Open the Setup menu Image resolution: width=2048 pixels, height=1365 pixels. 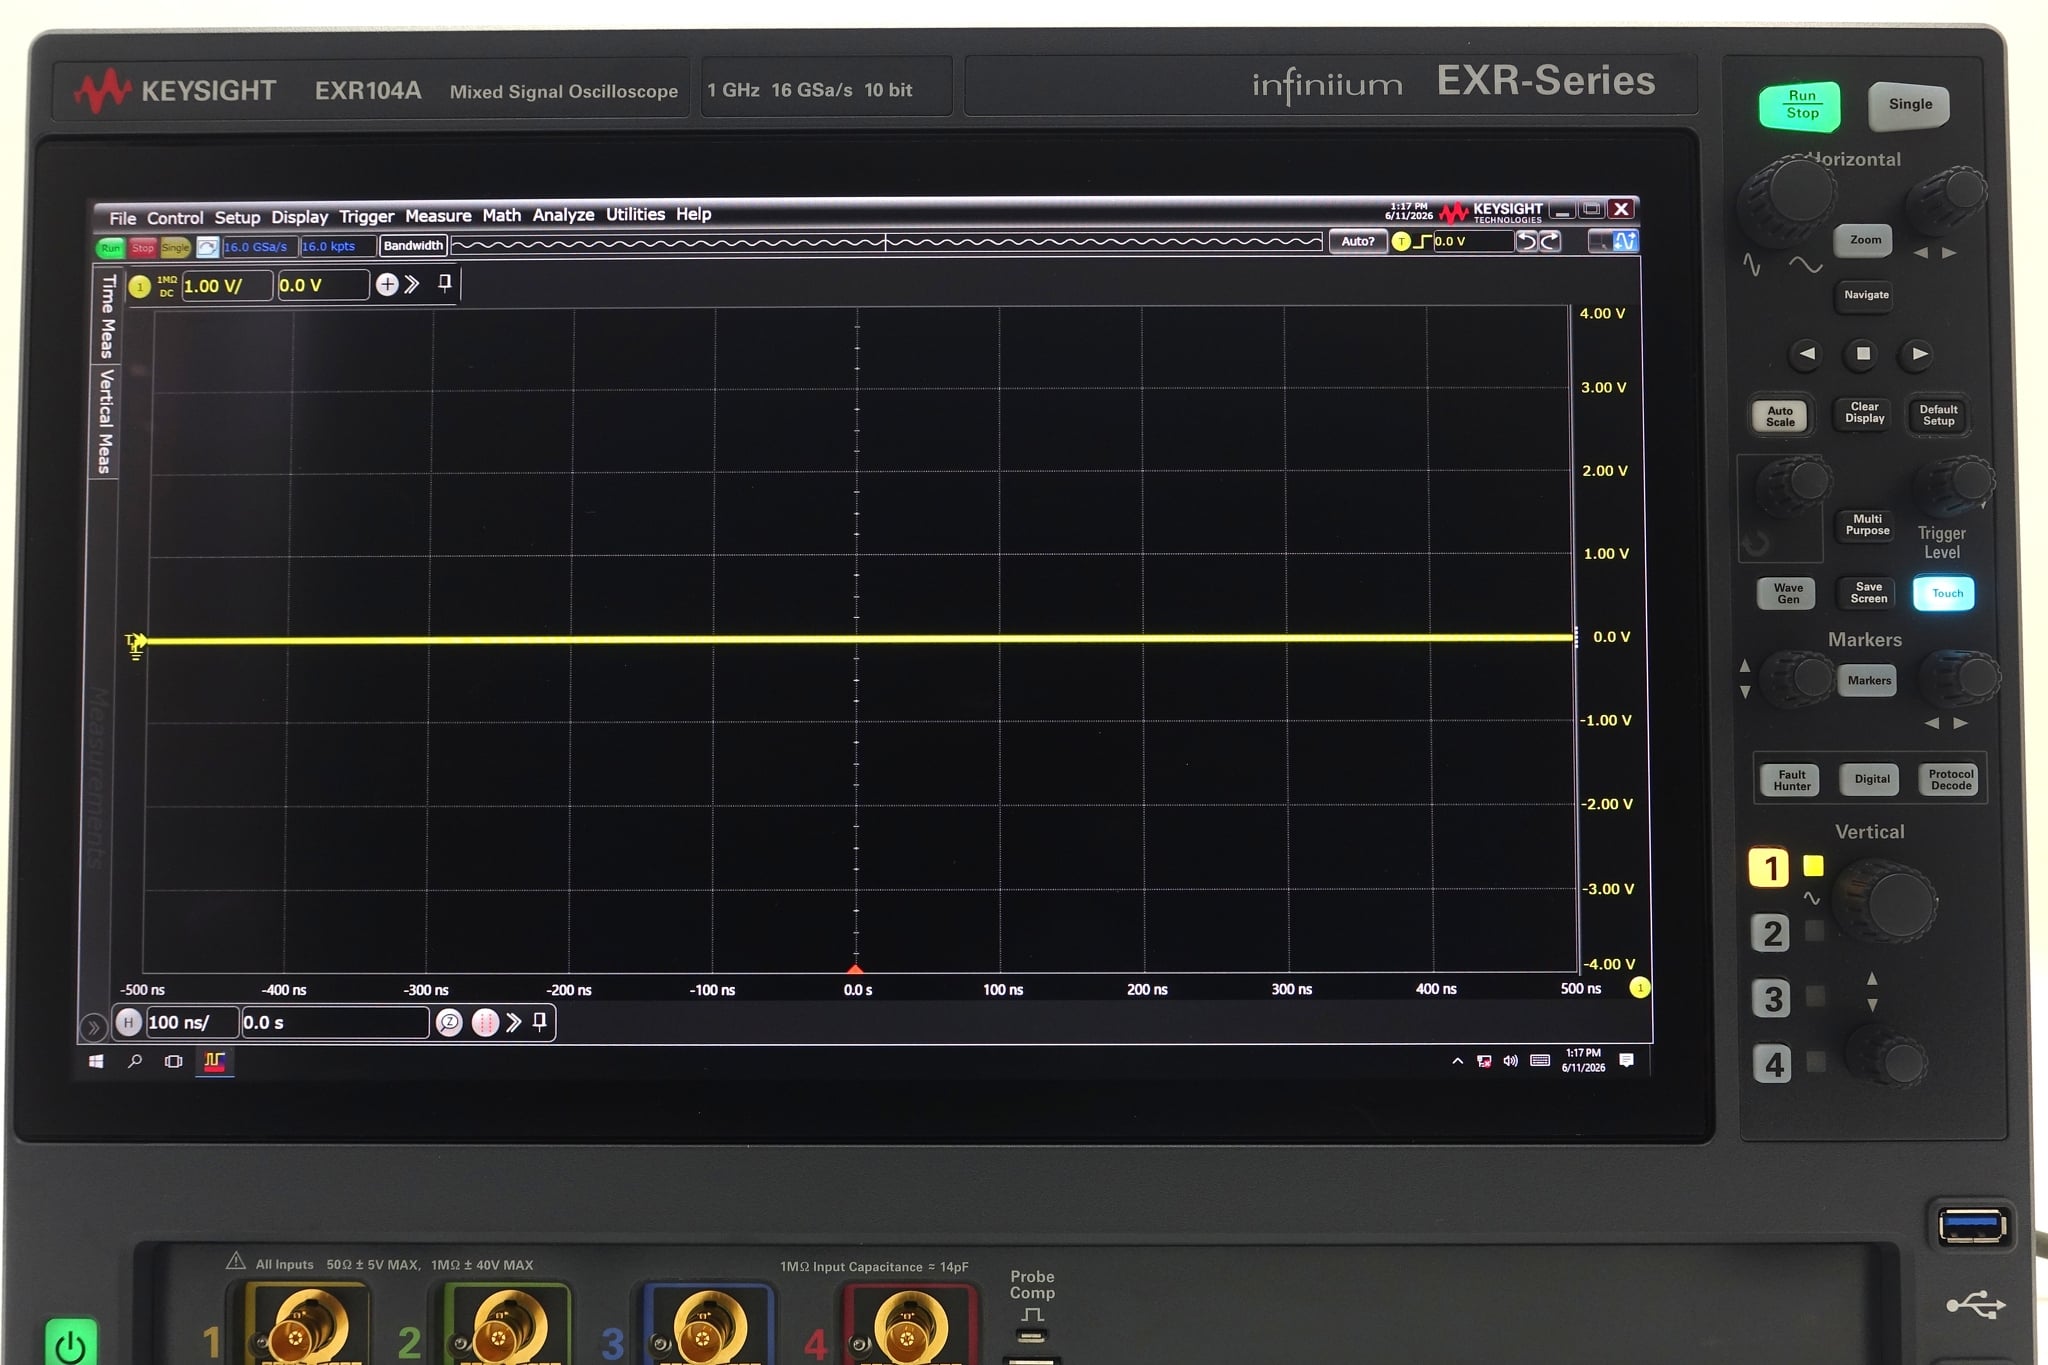(x=237, y=218)
